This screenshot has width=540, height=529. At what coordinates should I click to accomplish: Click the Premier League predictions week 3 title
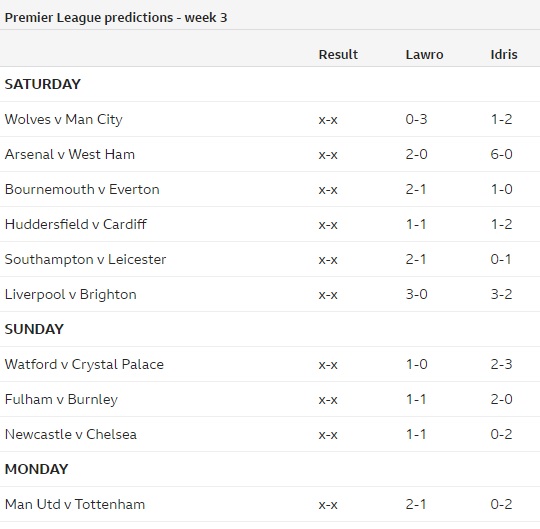[x=116, y=18]
